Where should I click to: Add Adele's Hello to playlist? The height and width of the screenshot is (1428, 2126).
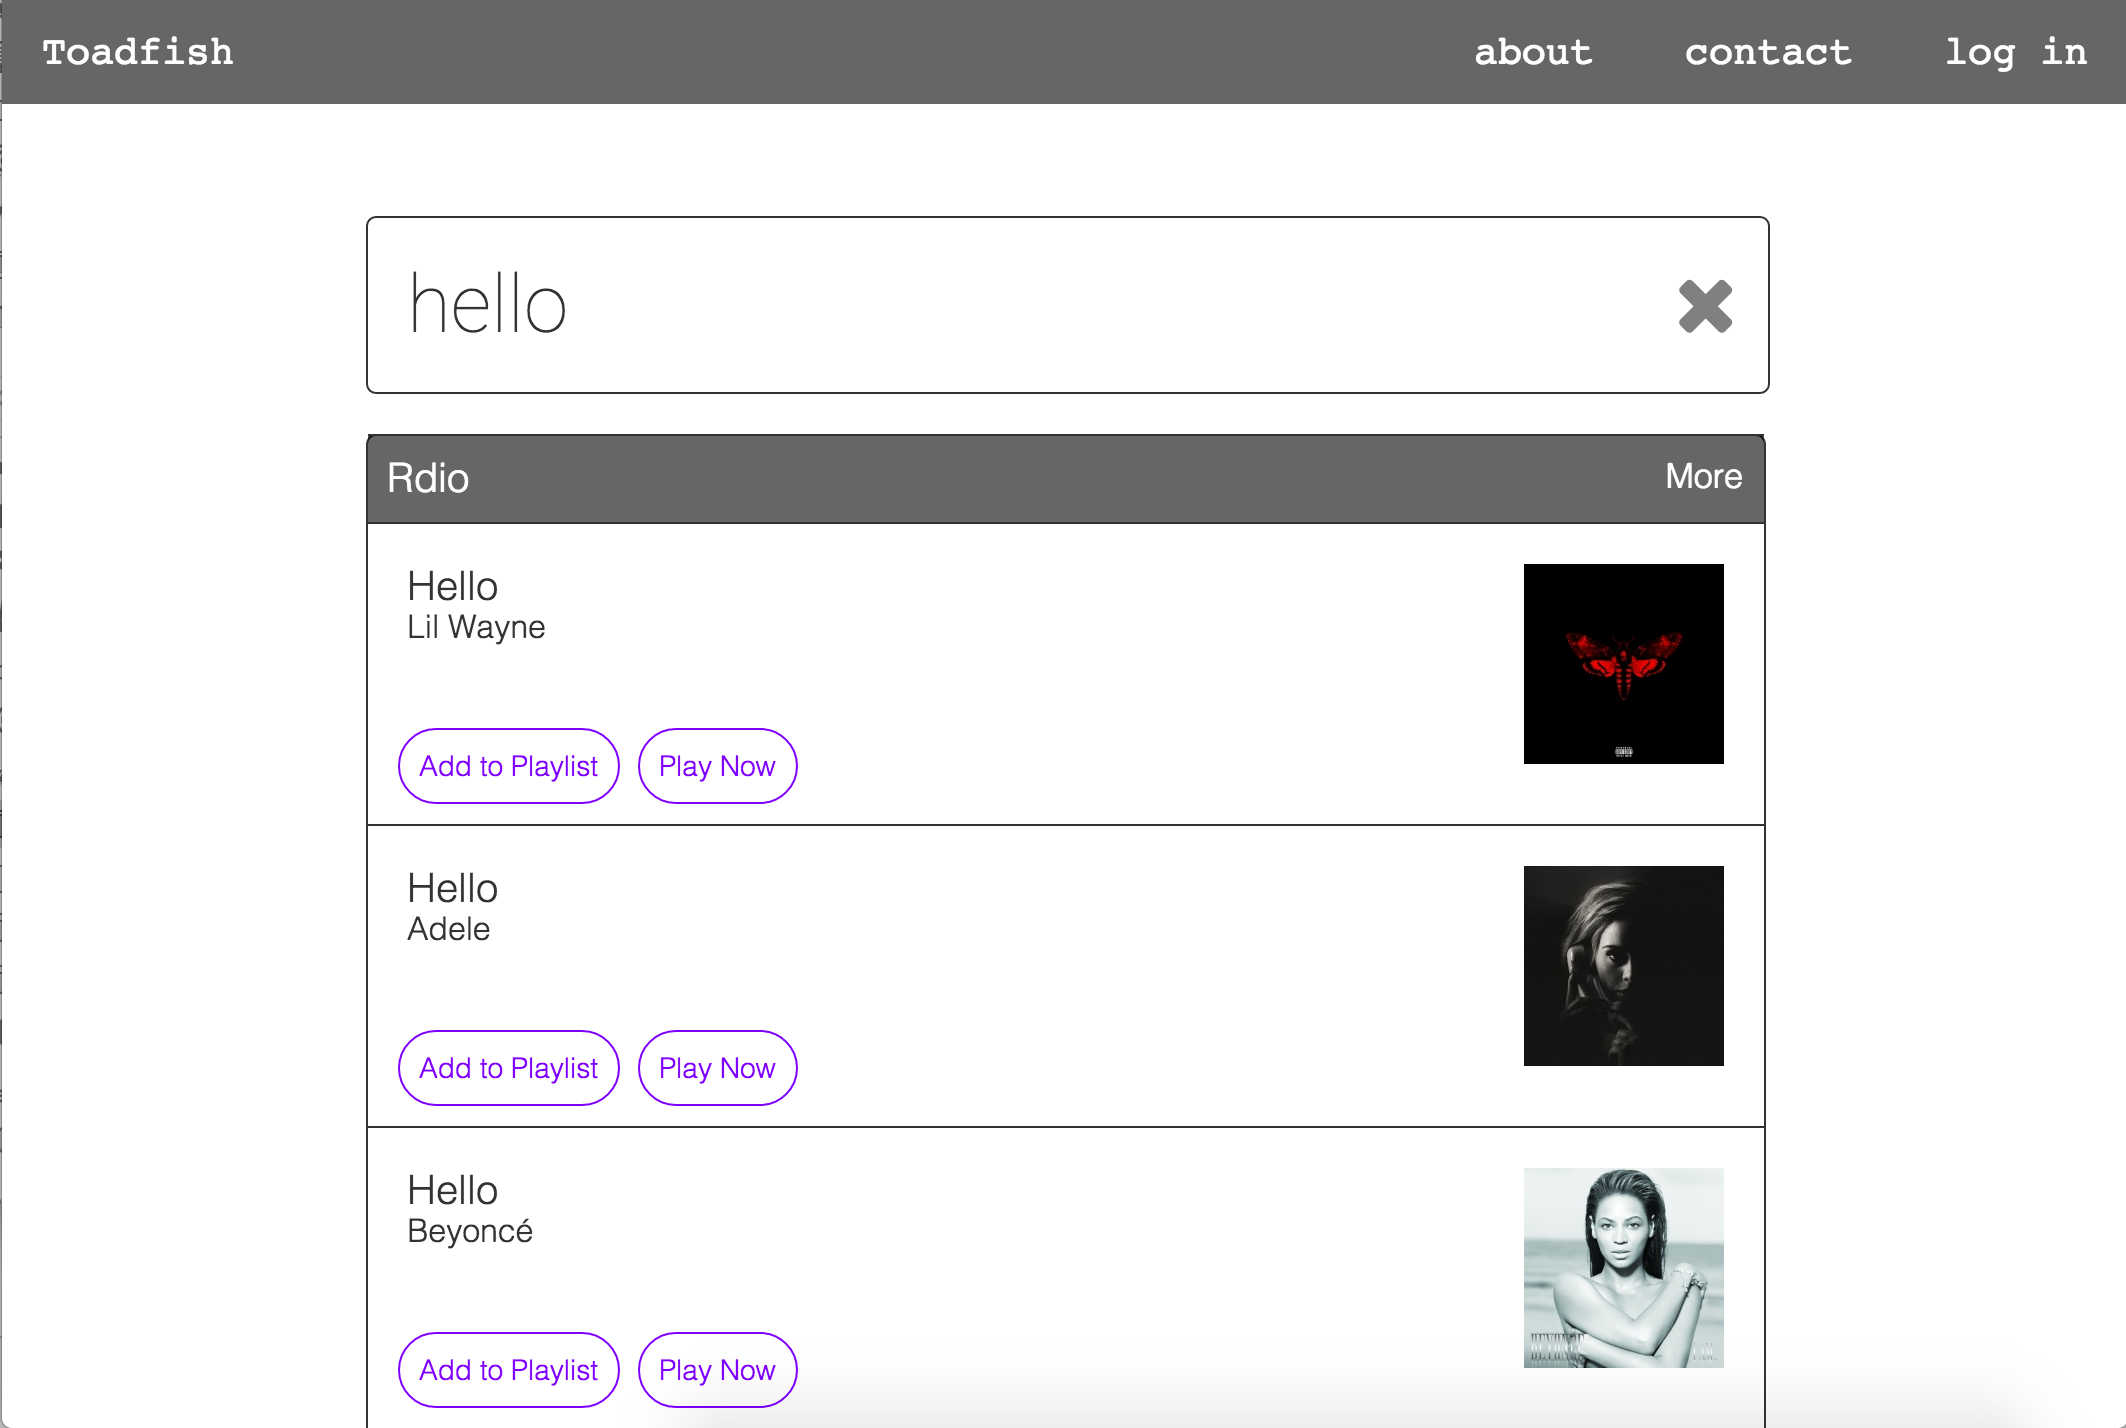tap(508, 1068)
